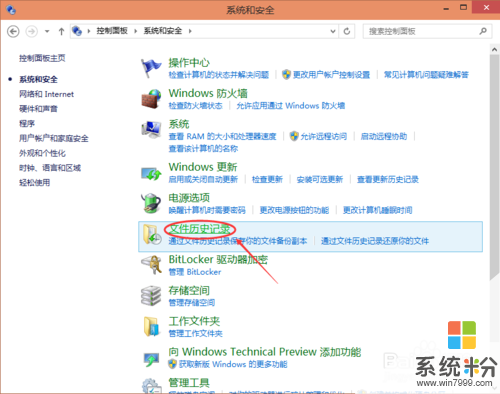Click 常见计算机问题疑难解答 link
This screenshot has width=500, height=394.
pyautogui.click(x=426, y=74)
